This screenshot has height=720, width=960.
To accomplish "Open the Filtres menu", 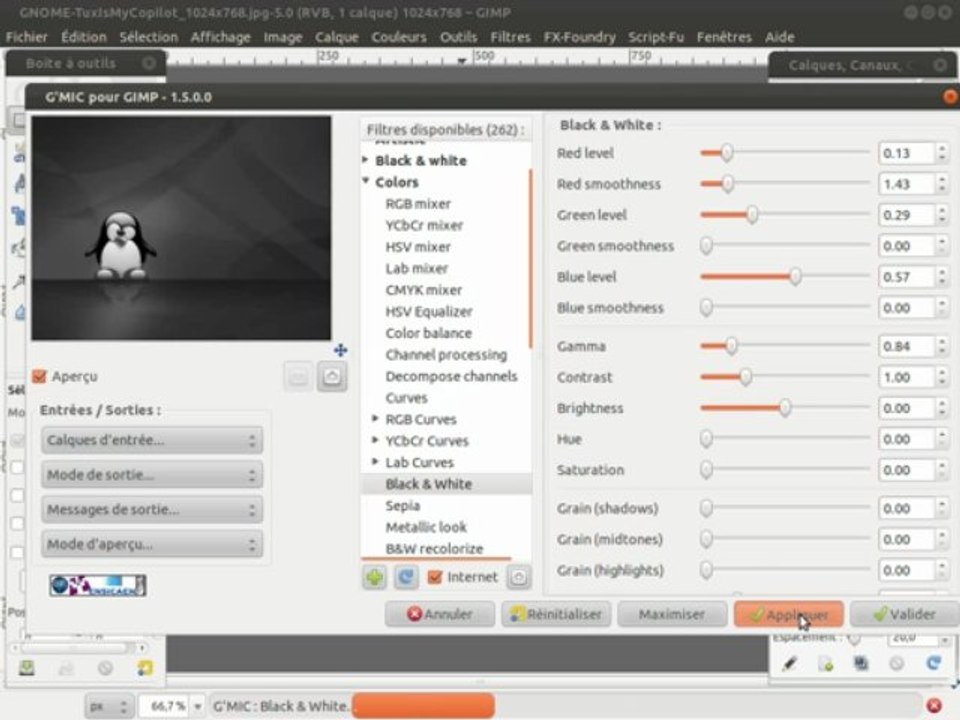I will pos(510,37).
